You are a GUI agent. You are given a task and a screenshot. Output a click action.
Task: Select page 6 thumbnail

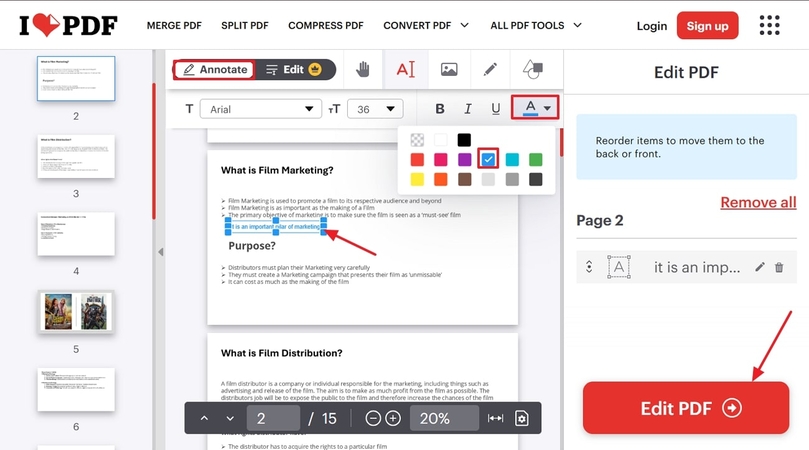76,390
